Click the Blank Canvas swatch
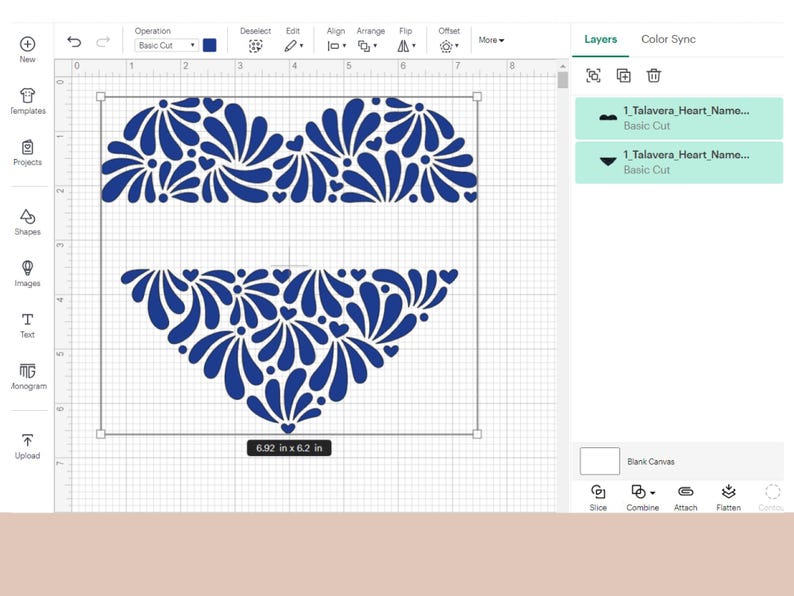Image resolution: width=794 pixels, height=596 pixels. click(600, 461)
